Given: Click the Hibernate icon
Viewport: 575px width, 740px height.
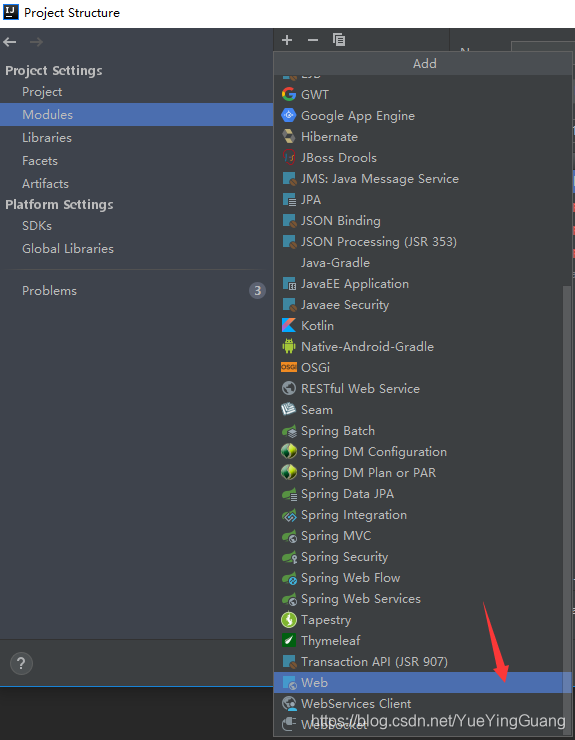Looking at the screenshot, I should [288, 136].
